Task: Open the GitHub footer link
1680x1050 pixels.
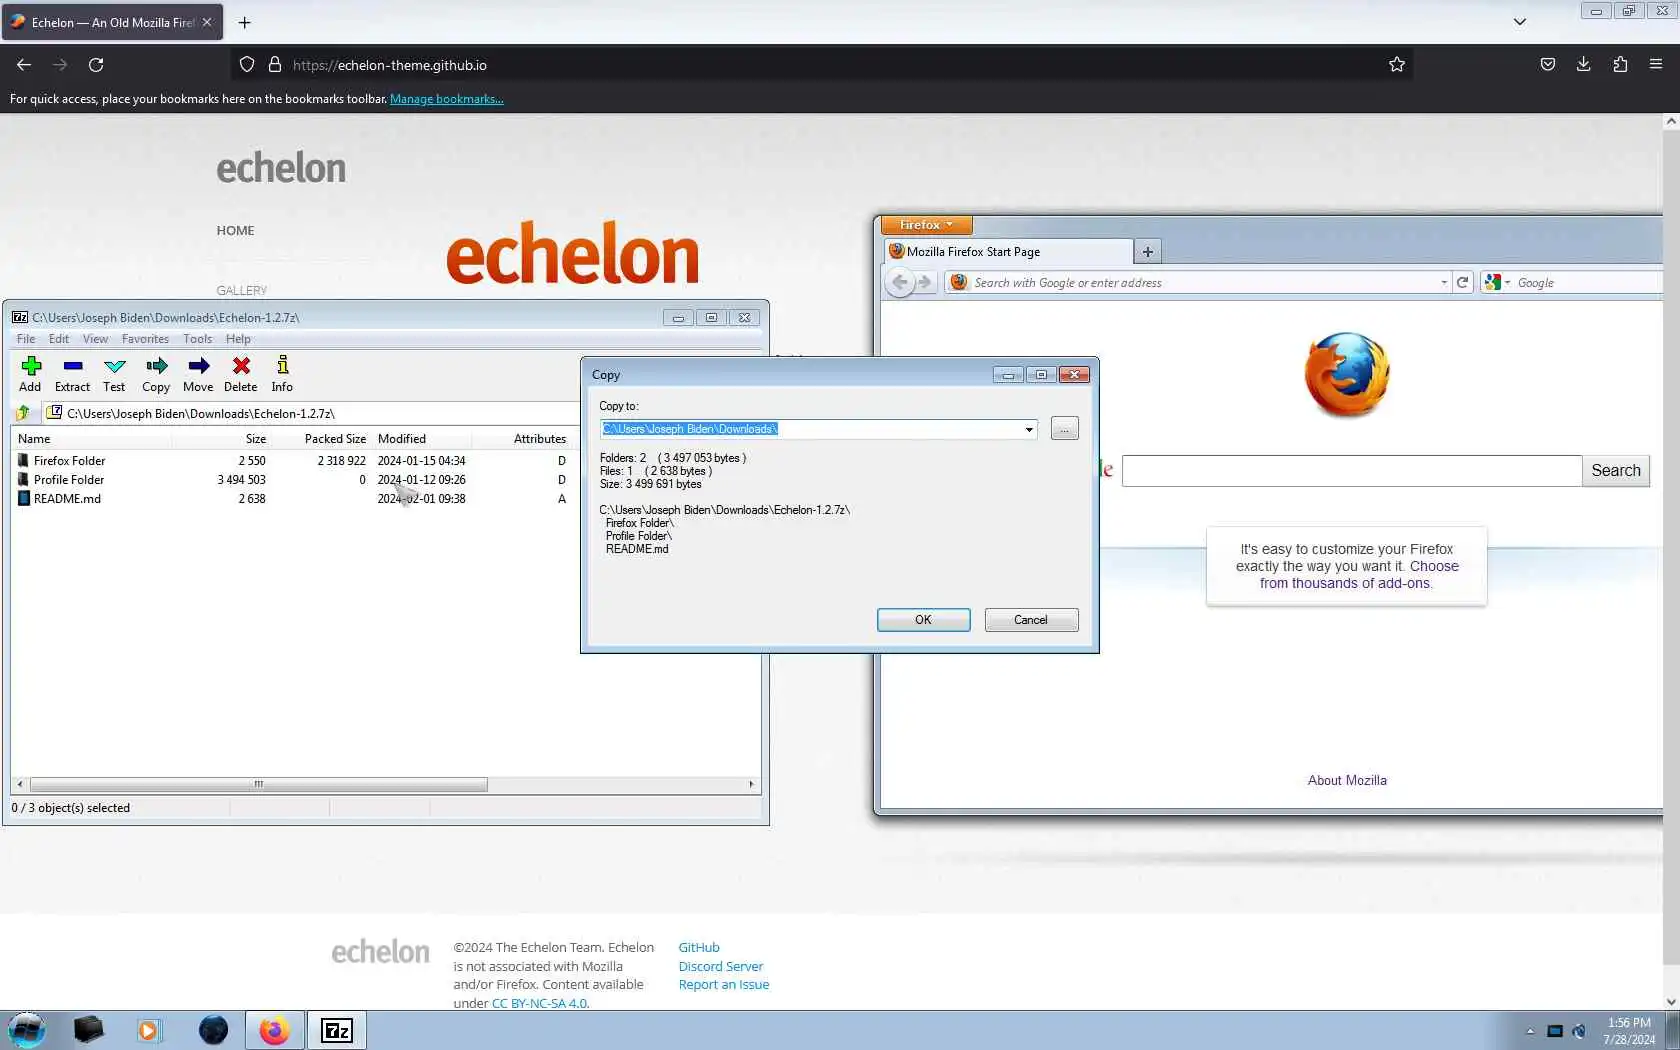Action: 699,948
